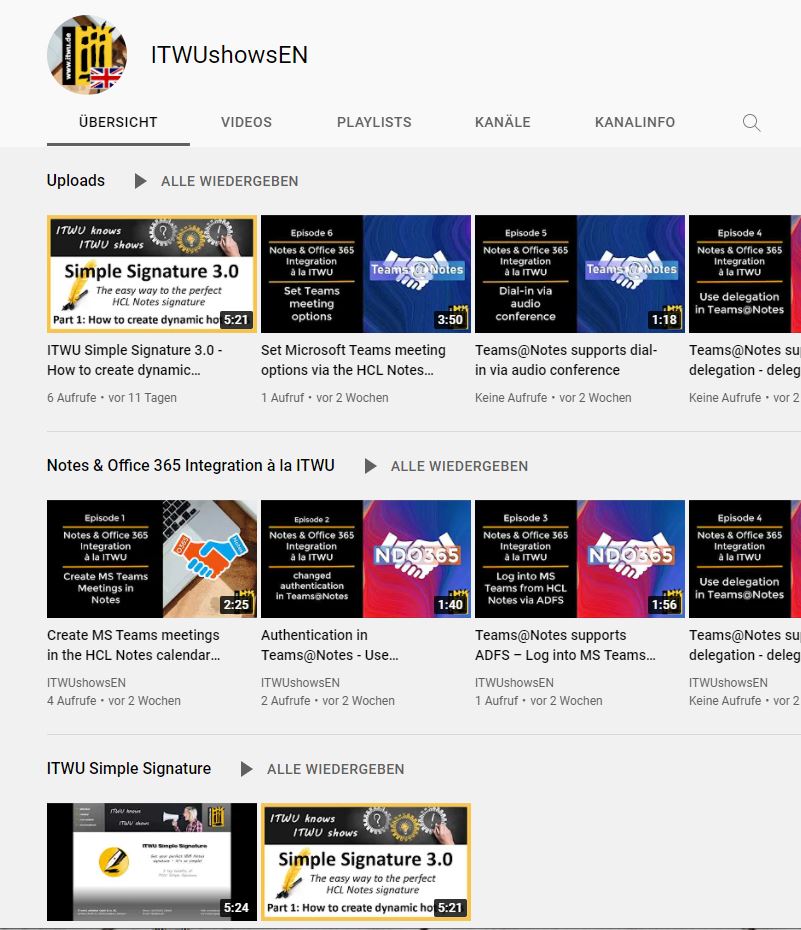Open Episode 3 Log into MS Teams thumbnail
This screenshot has width=801, height=930.
tap(580, 559)
